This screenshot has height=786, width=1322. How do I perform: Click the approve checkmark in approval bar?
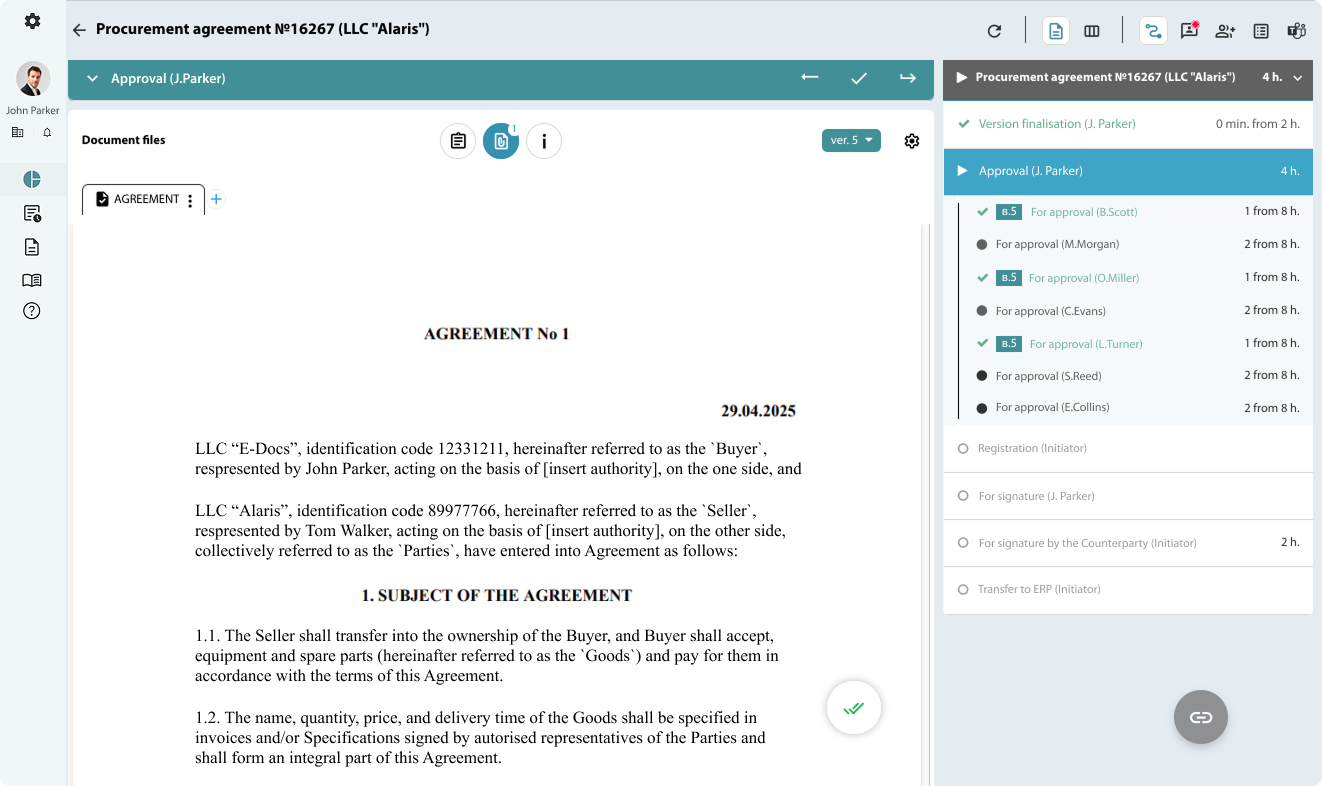859,78
